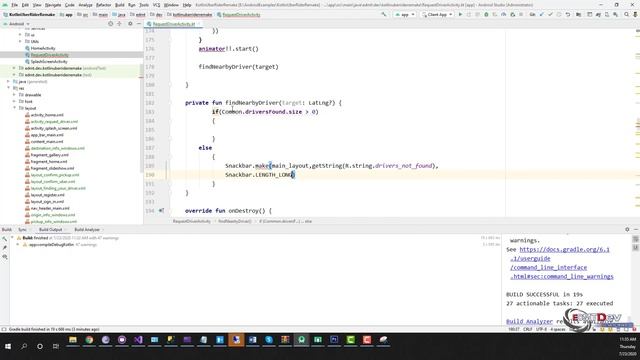Image resolution: width=640 pixels, height=360 pixels.
Task: Run the app with the green play icon
Action: click(460, 14)
